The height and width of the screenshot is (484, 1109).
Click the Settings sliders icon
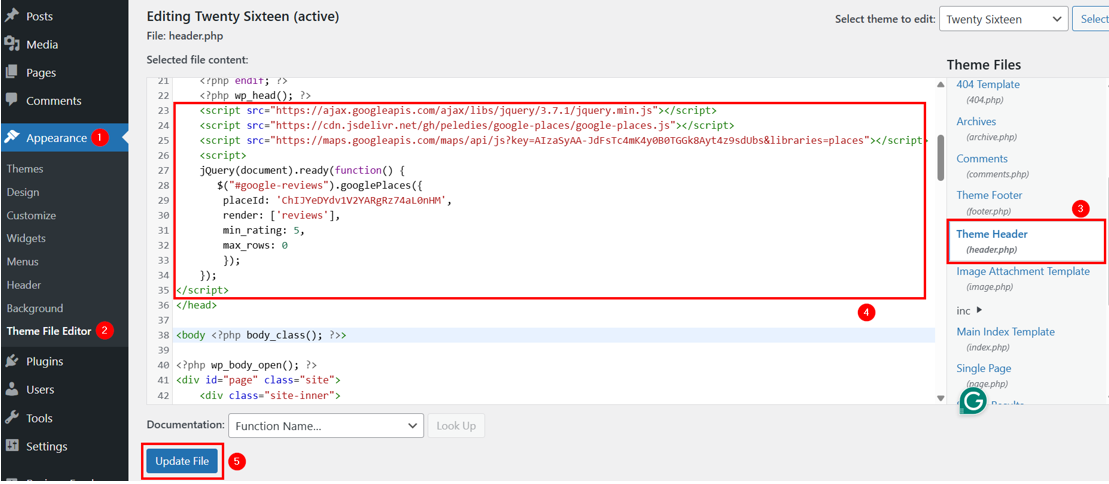pyautogui.click(x=11, y=446)
